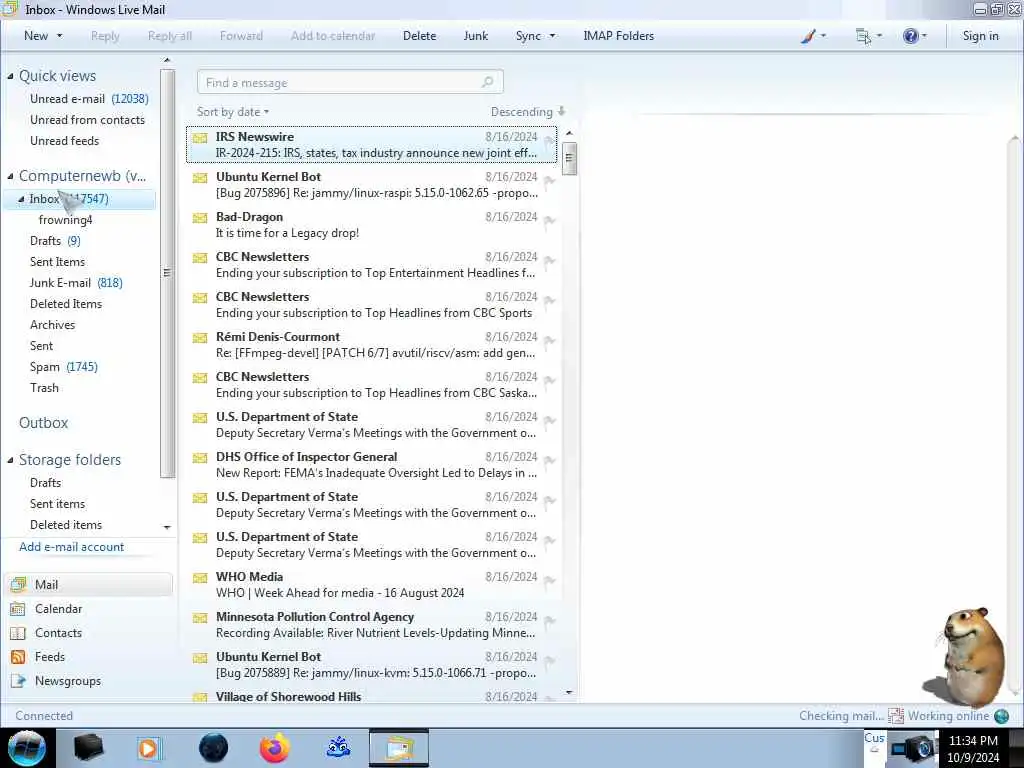
Task: Open the media player taskbar icon
Action: pos(148,748)
